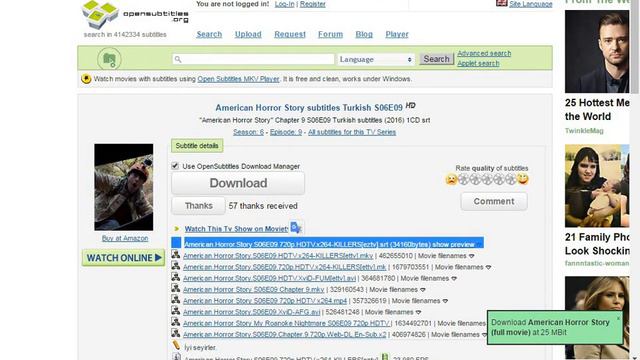Click the green folder icon in search bar

(x=109, y=59)
